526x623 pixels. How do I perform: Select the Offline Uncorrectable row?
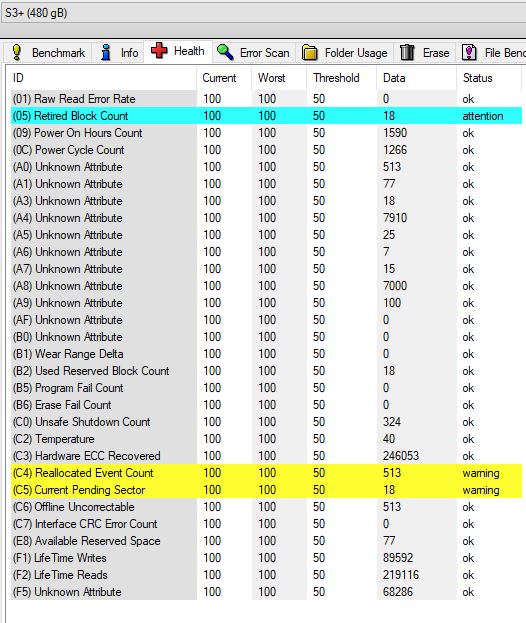point(266,507)
